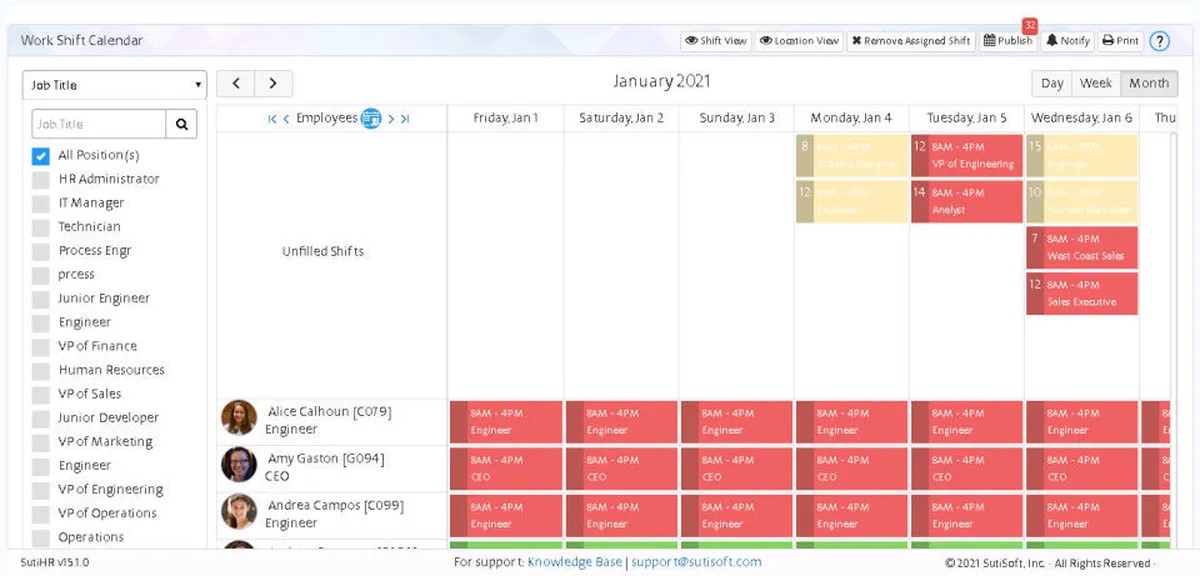Click Amy Gaston [G094] name
This screenshot has width=1200, height=576.
(x=326, y=459)
